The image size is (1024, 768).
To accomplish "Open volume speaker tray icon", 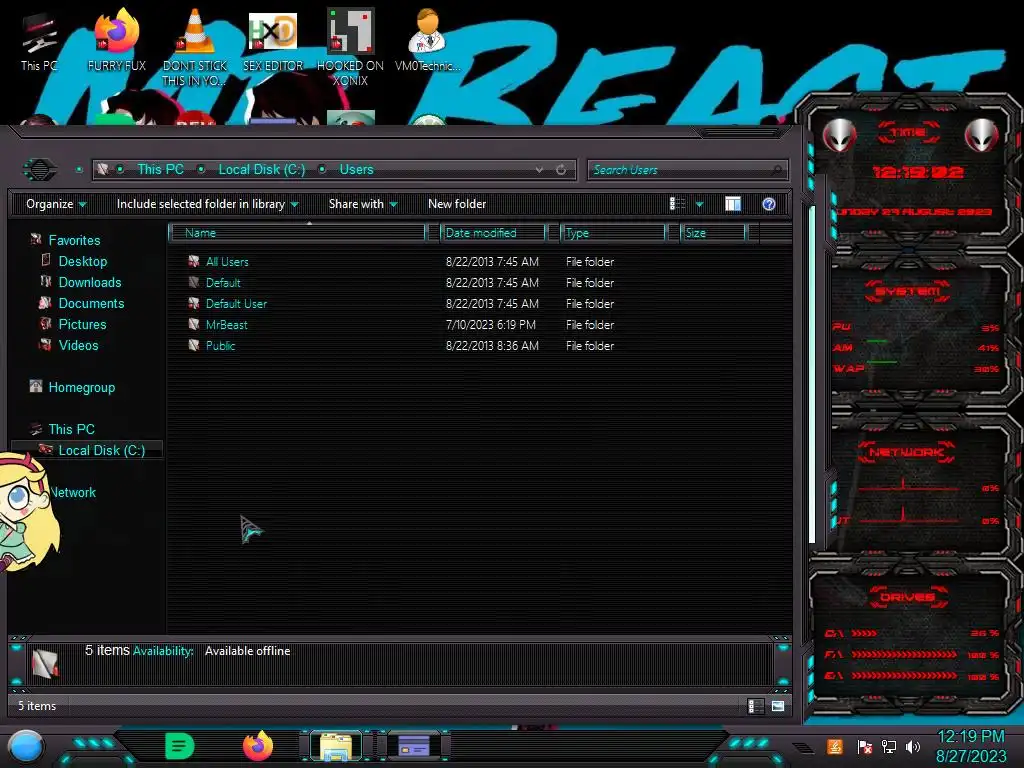I will coord(913,746).
